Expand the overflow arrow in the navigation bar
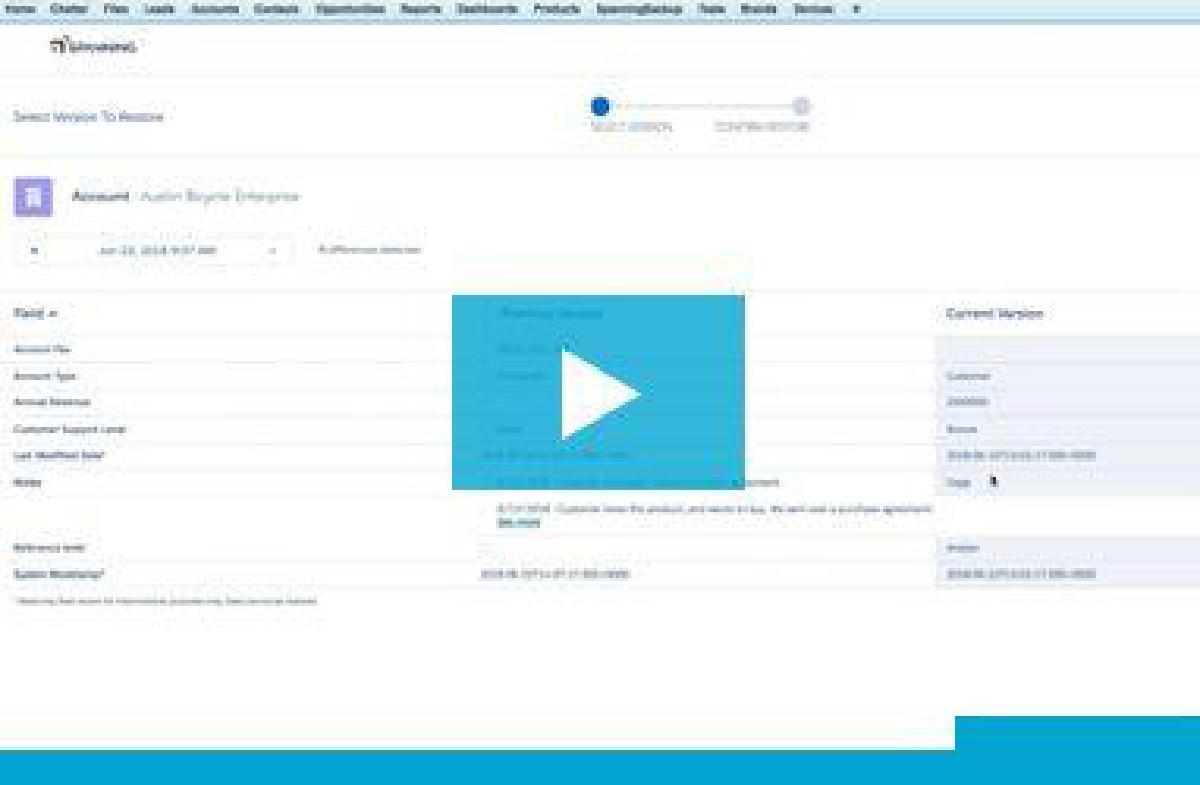 857,9
